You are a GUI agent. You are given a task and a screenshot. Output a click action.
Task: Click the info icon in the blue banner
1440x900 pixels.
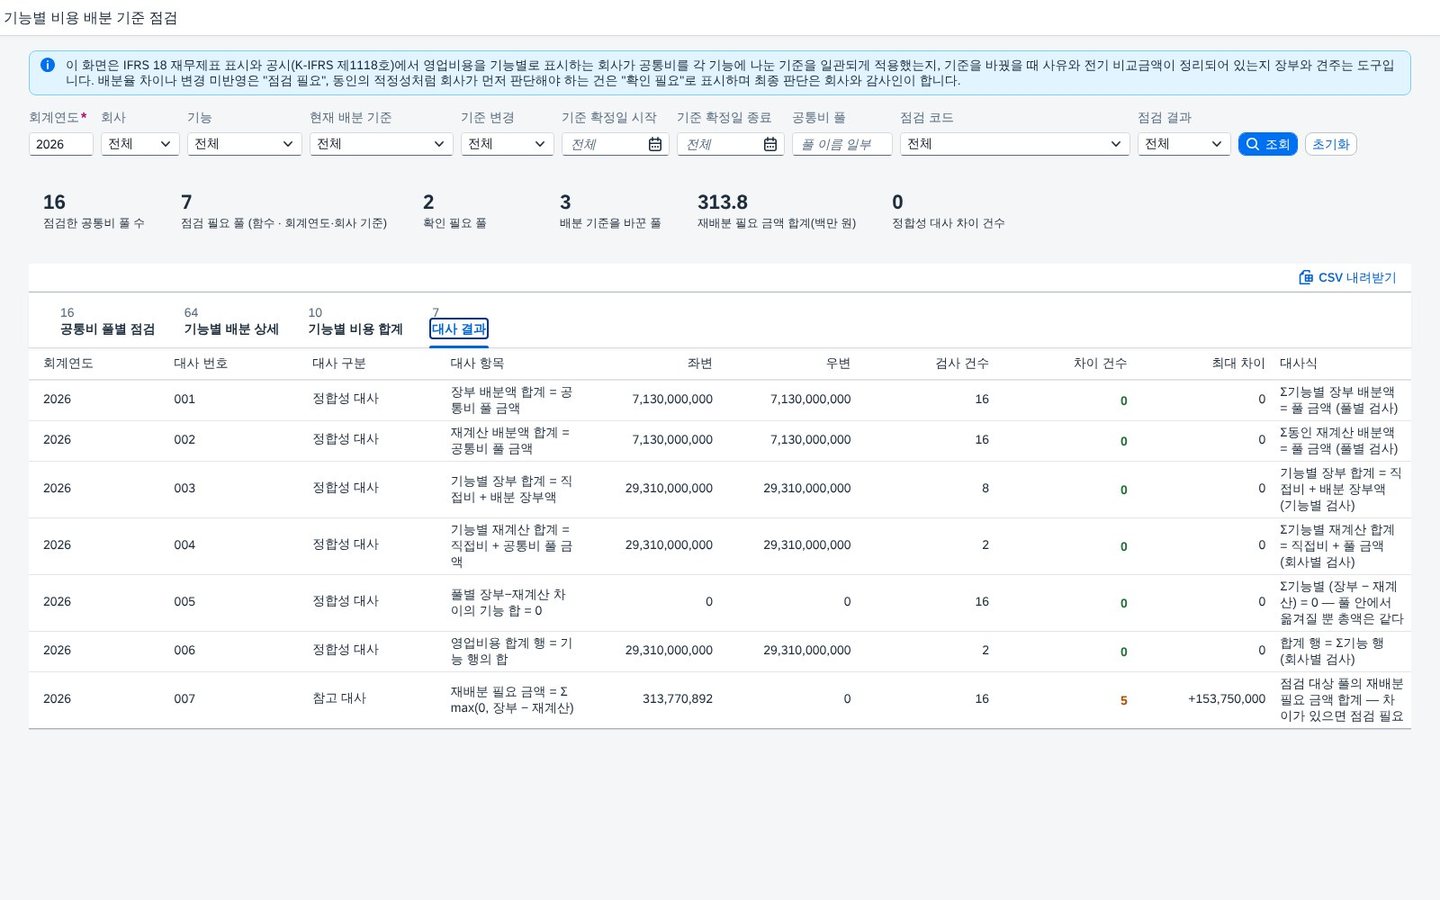pyautogui.click(x=47, y=65)
